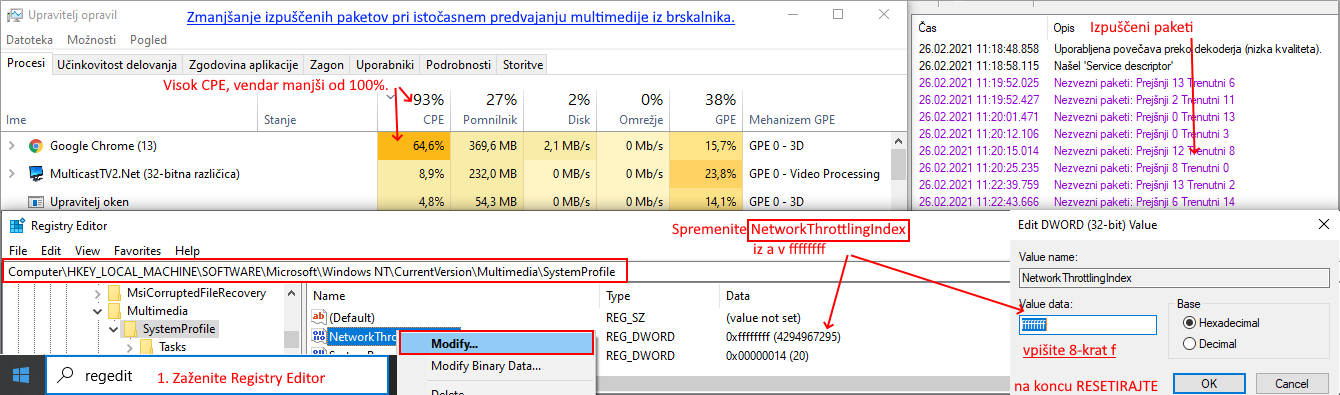Viewport: 1340px width, 395px height.
Task: Maximize the Task Manager window
Action: coord(838,15)
